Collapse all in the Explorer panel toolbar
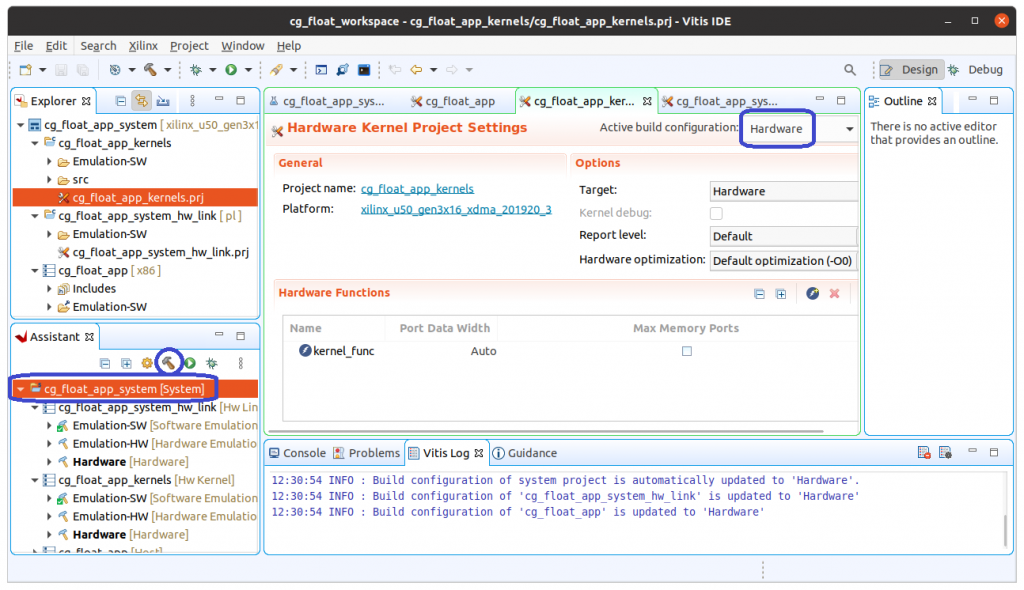The image size is (1024, 590). pos(121,101)
